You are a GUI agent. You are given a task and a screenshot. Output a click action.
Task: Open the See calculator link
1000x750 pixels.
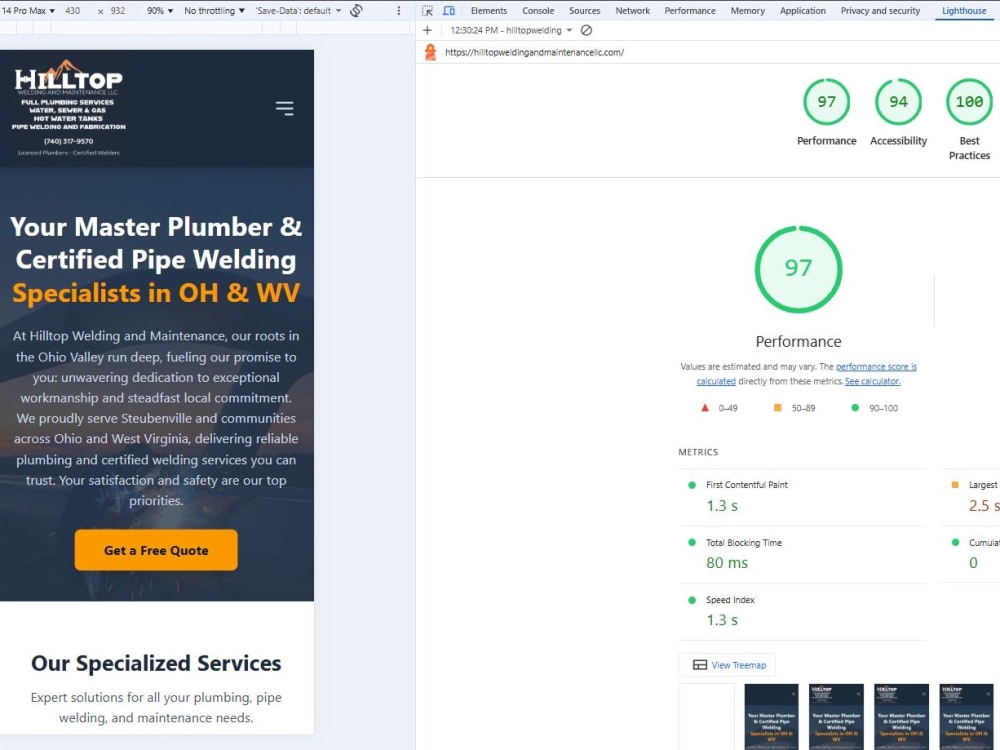872,381
